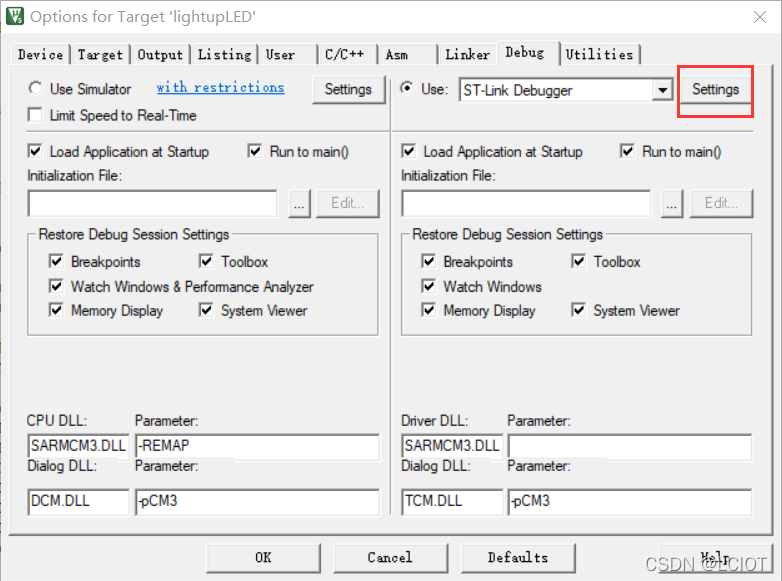
Task: Click the TCM.DLL dialog DLL field
Action: pos(452,501)
